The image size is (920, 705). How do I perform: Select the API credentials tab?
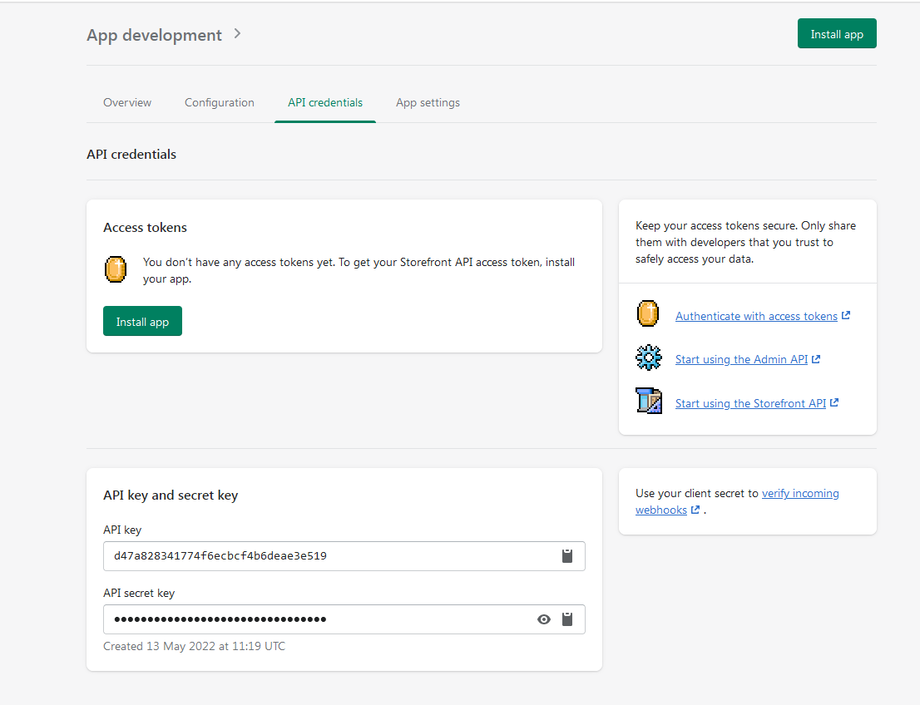point(325,103)
